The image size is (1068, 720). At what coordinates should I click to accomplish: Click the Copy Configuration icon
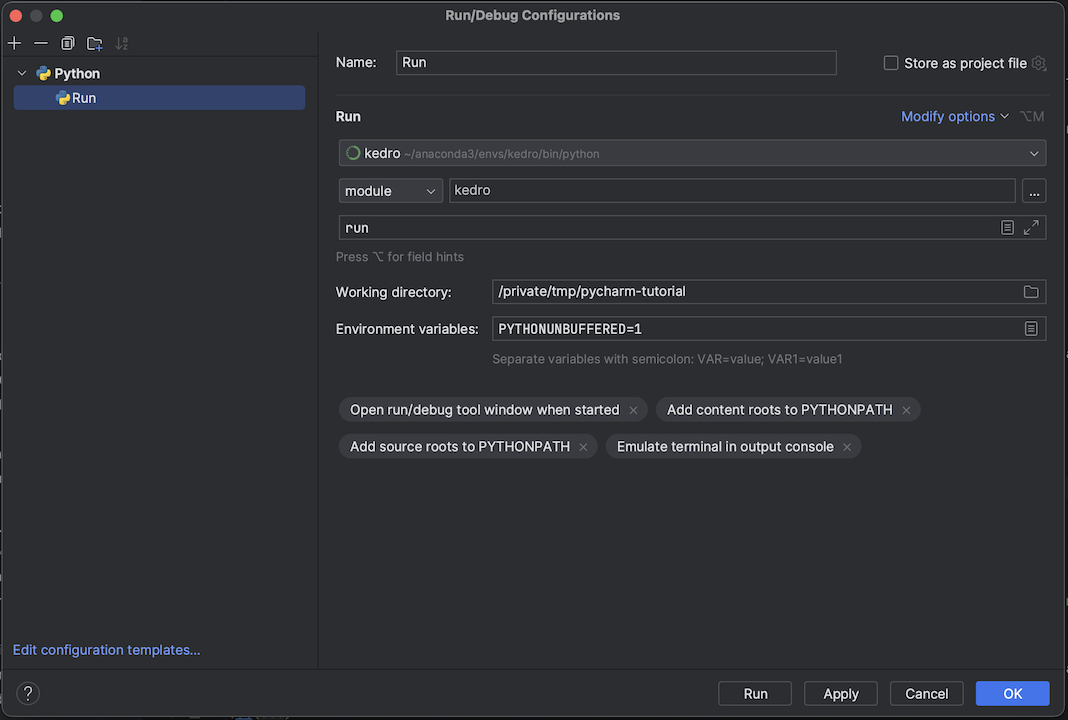68,43
